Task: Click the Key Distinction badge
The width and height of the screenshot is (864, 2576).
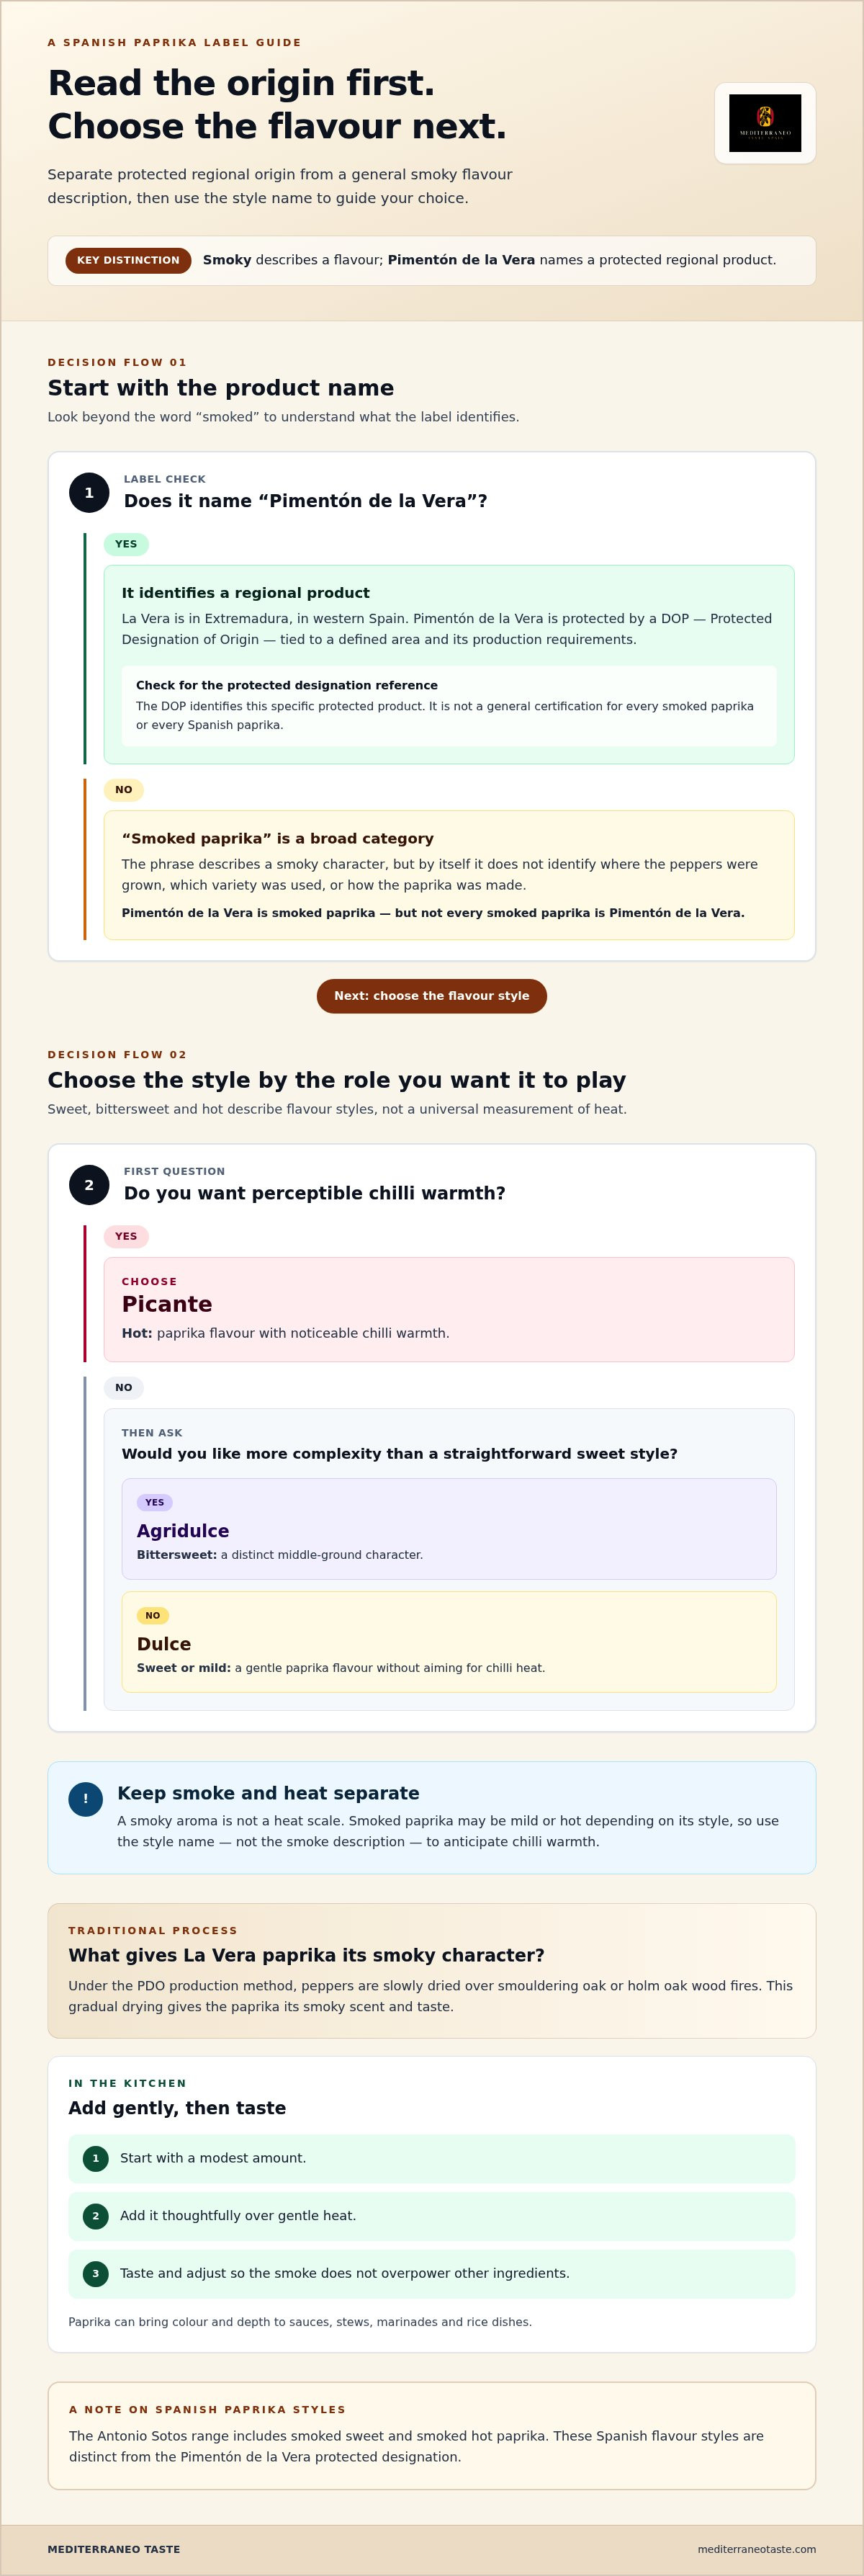Action: tap(128, 260)
